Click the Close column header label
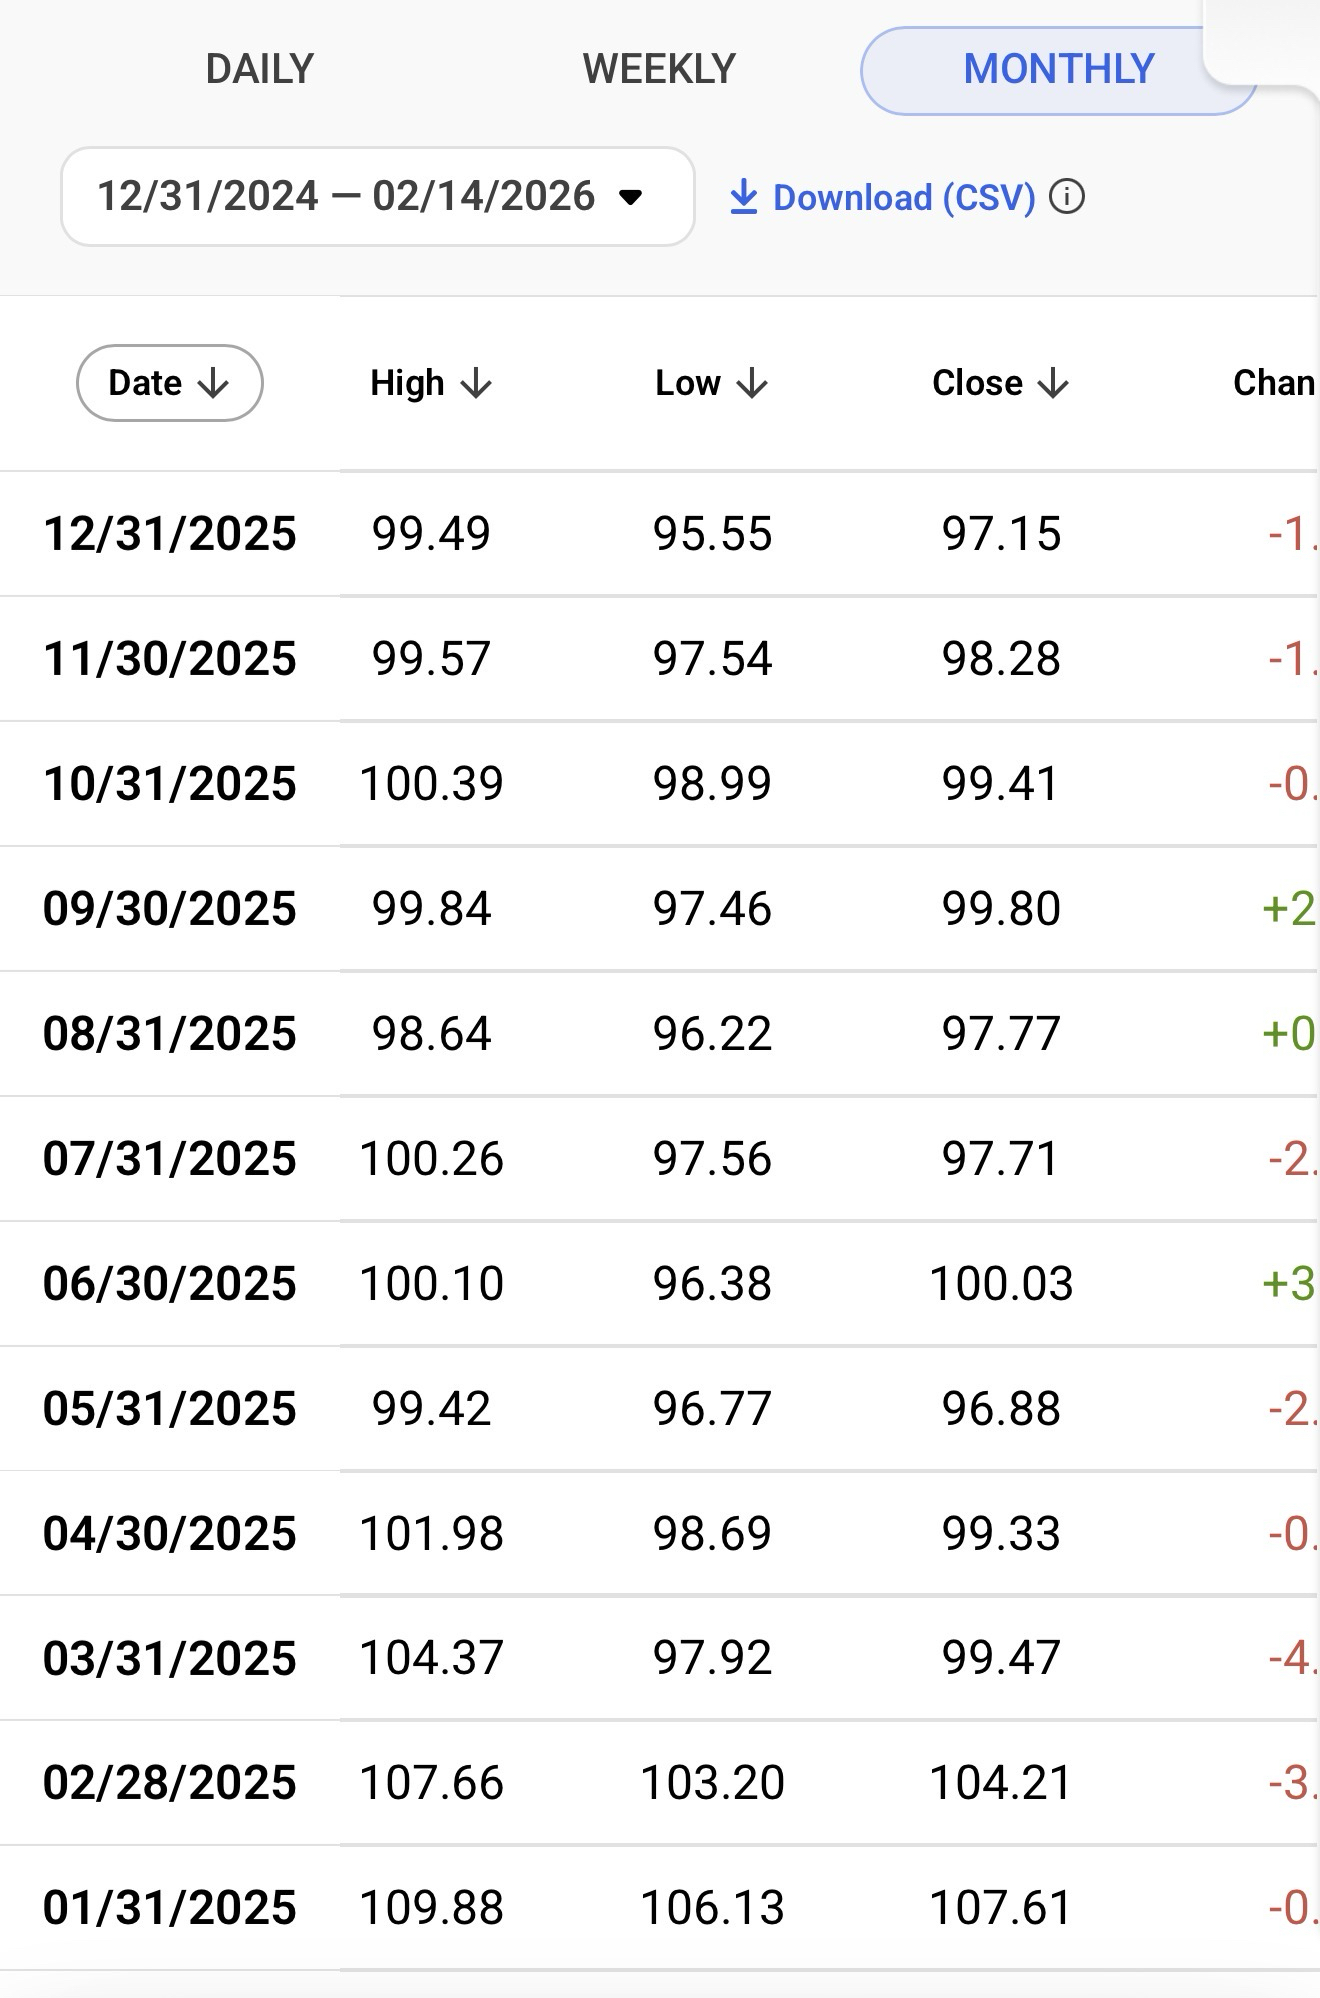This screenshot has height=1998, width=1320. pyautogui.click(x=977, y=383)
